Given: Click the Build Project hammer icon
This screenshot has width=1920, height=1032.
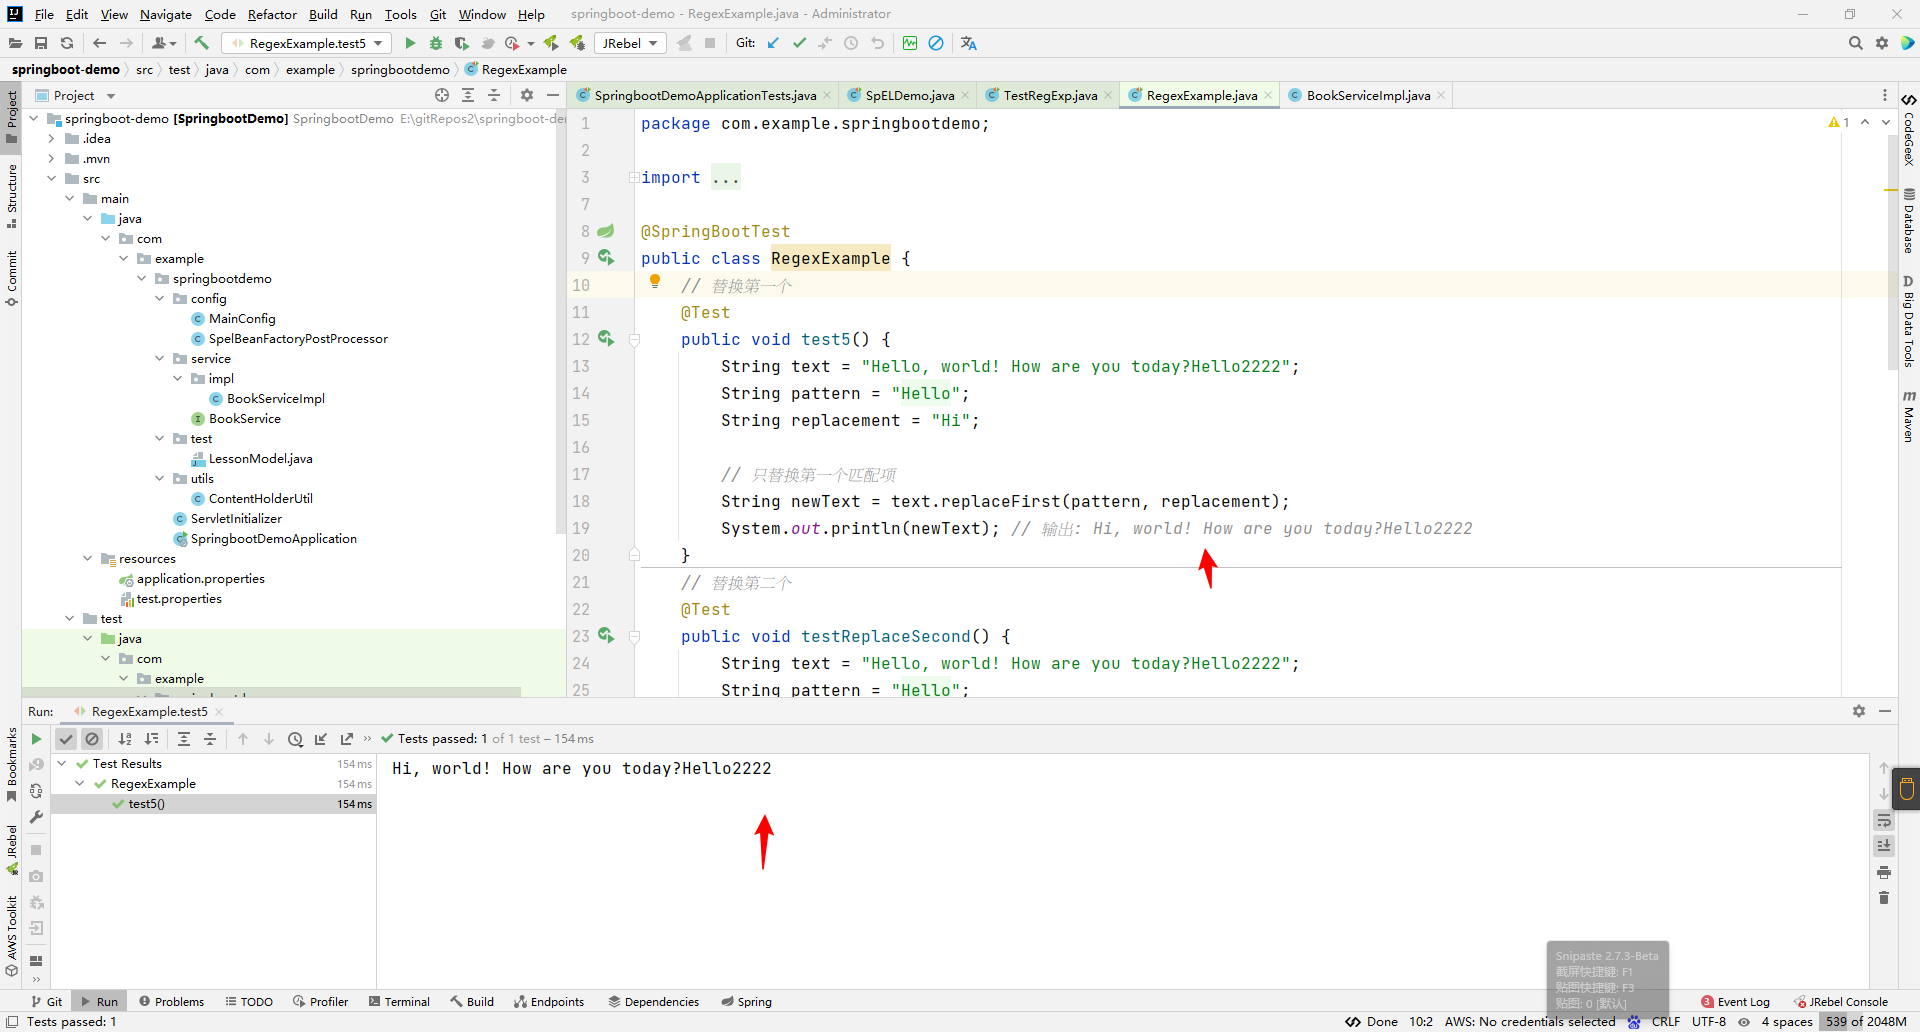Looking at the screenshot, I should pyautogui.click(x=201, y=43).
